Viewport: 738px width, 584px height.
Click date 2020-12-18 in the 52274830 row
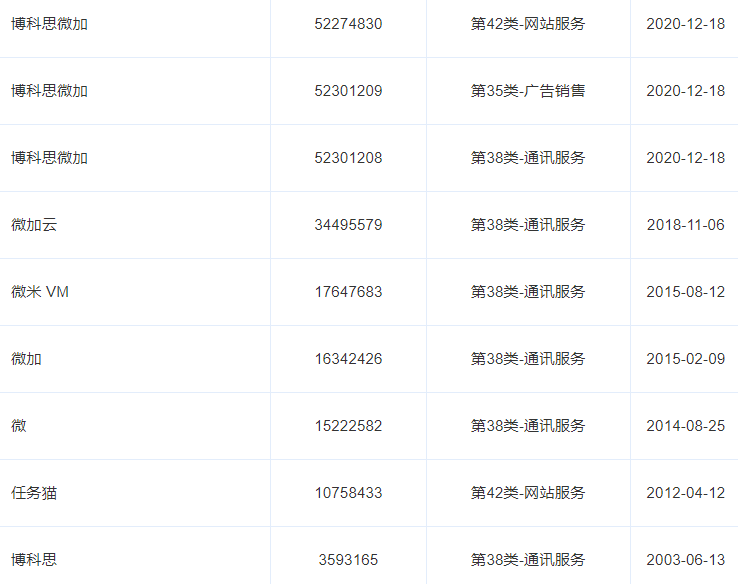pos(686,24)
